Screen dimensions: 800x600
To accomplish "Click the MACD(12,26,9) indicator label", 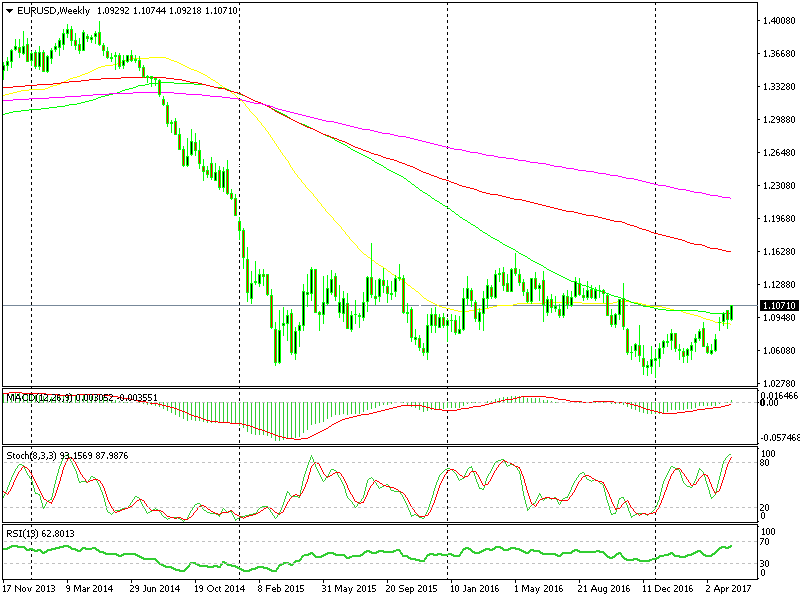I will (82, 397).
